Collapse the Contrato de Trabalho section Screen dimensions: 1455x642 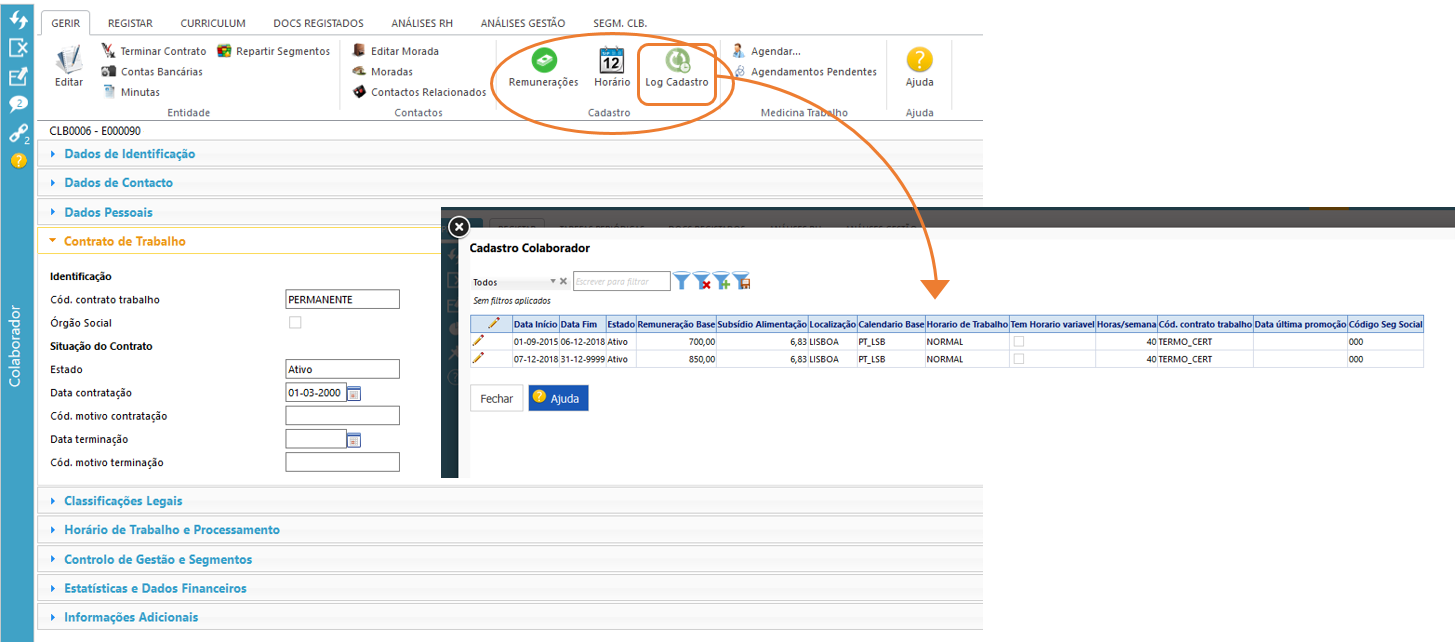coord(124,241)
